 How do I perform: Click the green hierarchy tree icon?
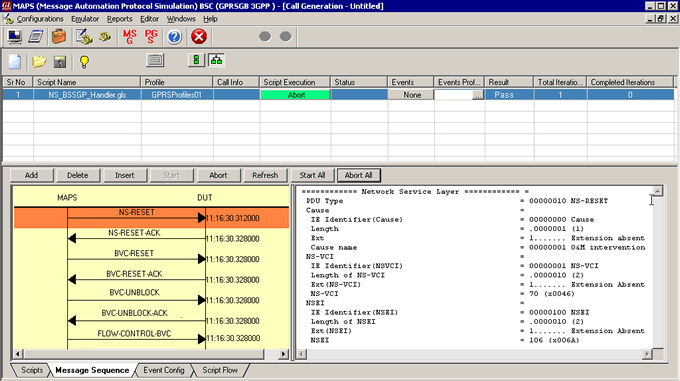coord(216,60)
